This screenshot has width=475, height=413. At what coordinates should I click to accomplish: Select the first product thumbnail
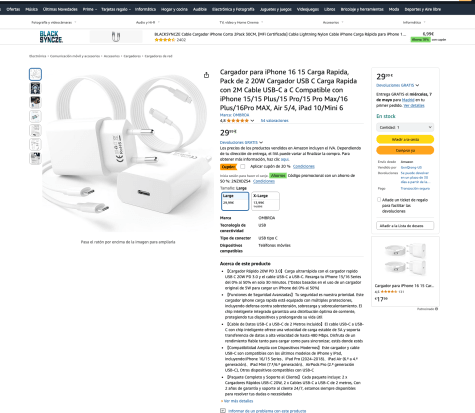35,74
